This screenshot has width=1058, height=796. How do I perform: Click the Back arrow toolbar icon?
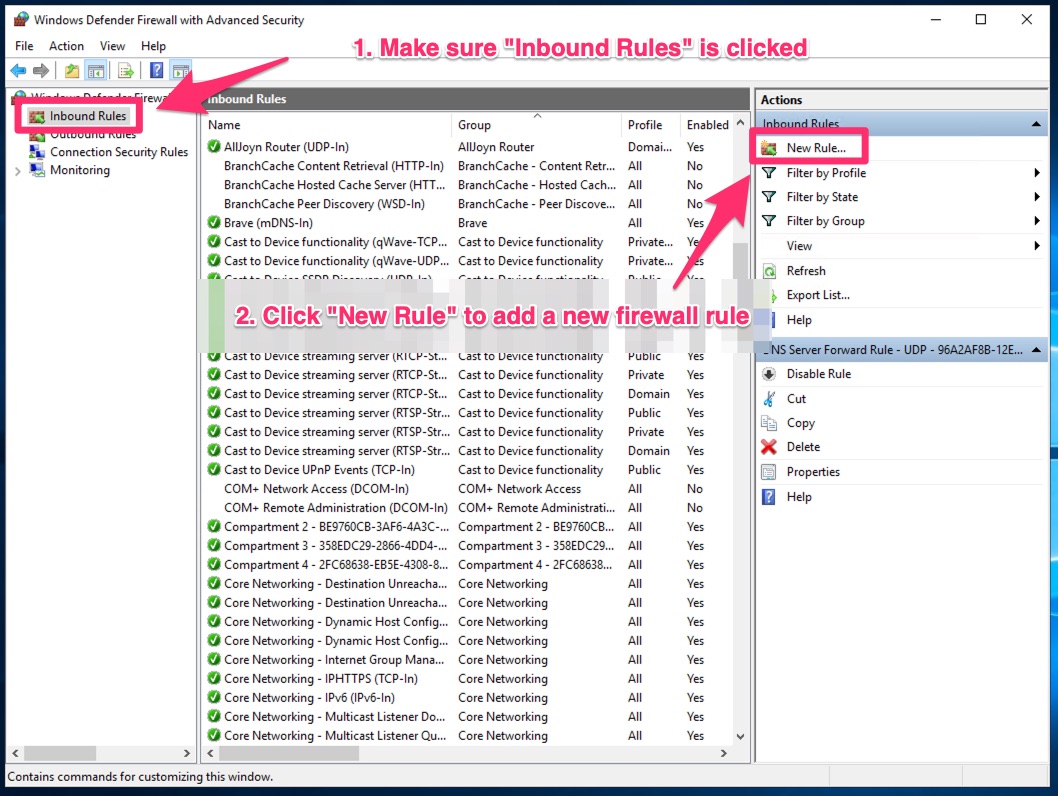tap(18, 71)
